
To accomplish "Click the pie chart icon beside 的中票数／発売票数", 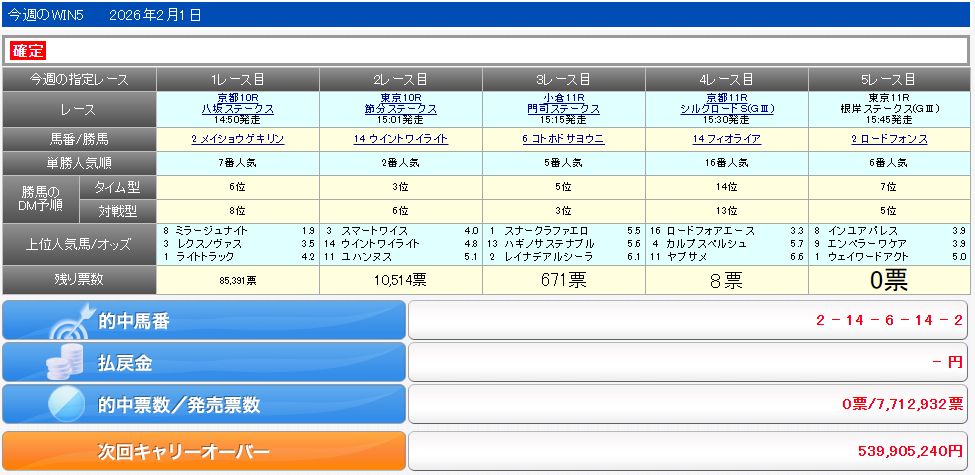I will (67, 405).
